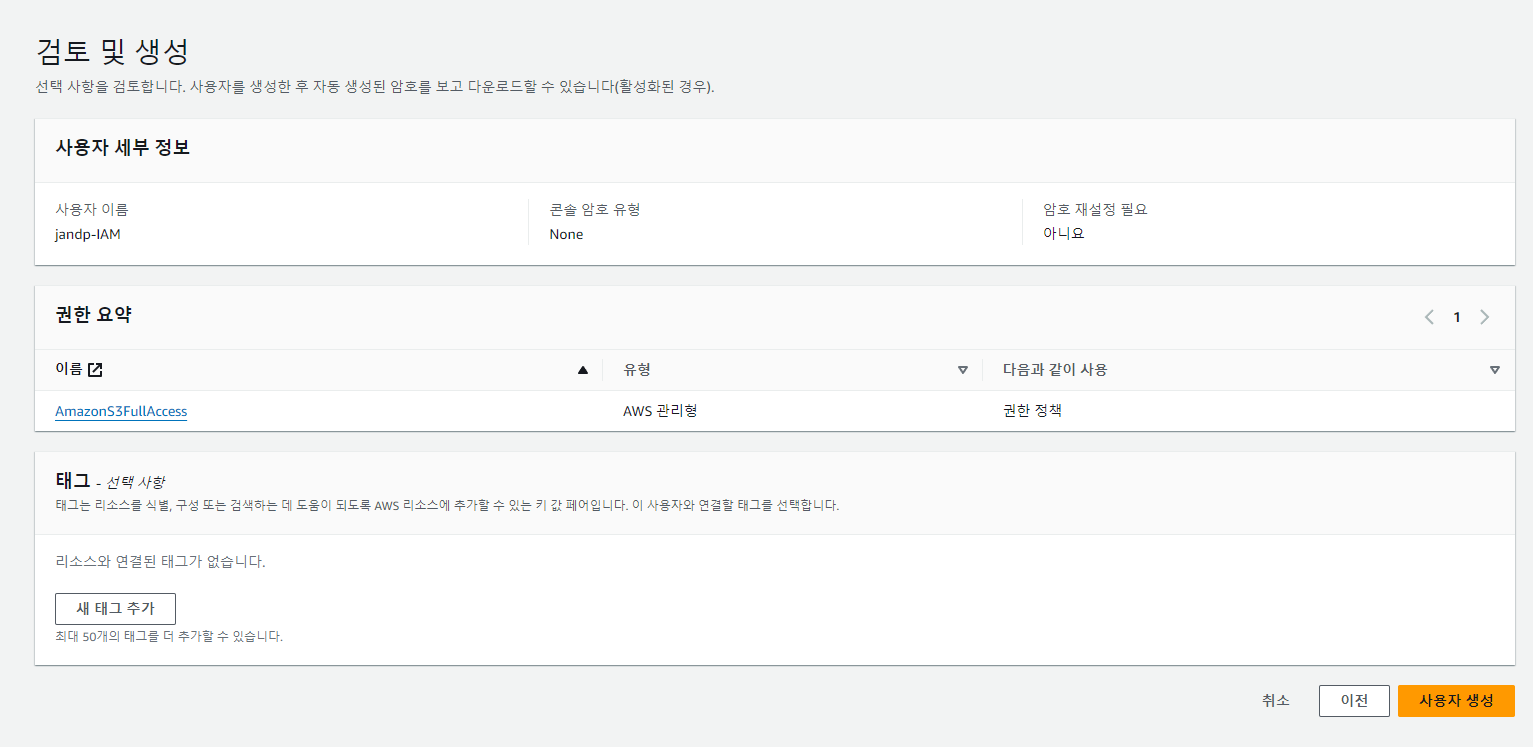Click the 리소스와 연결된 태그가 없습니다 message
1533x747 pixels.
(160, 562)
